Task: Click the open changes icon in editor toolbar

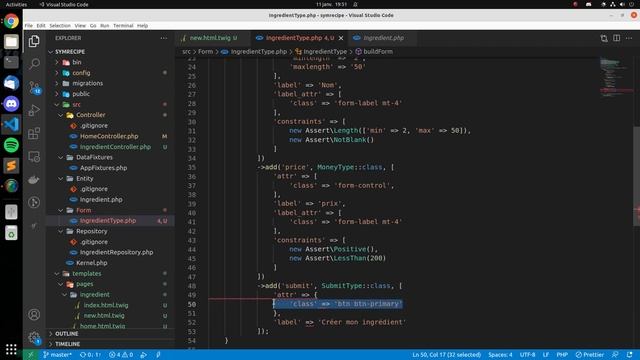Action: [x=604, y=38]
